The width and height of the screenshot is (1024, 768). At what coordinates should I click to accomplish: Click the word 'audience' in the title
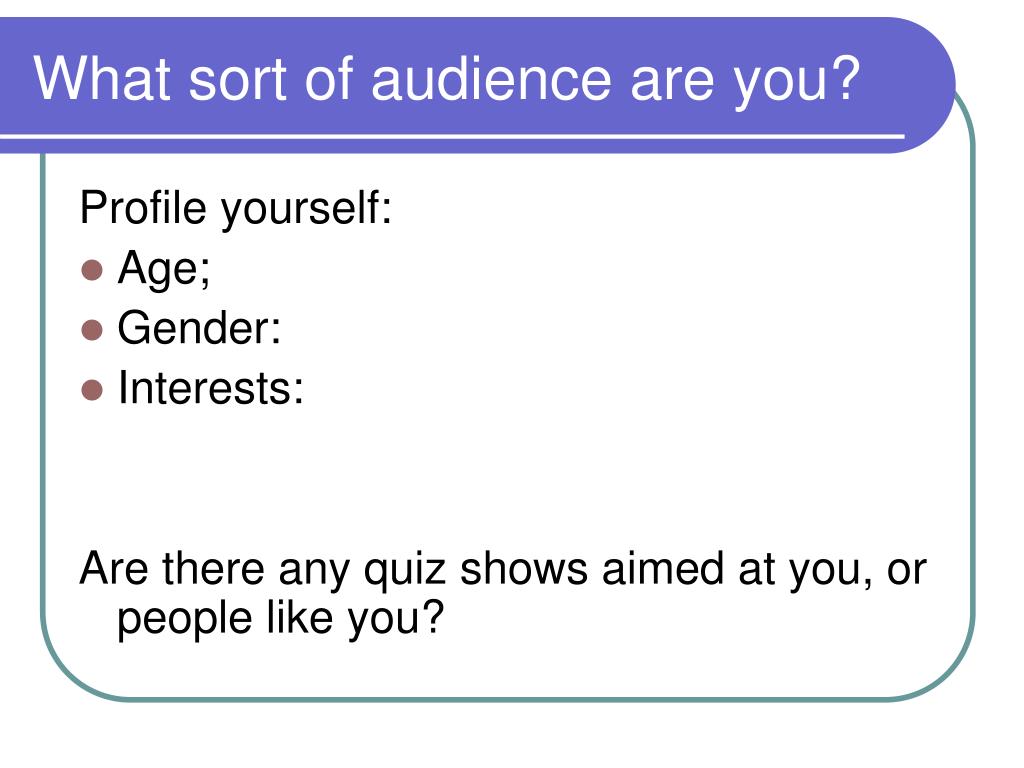point(492,79)
